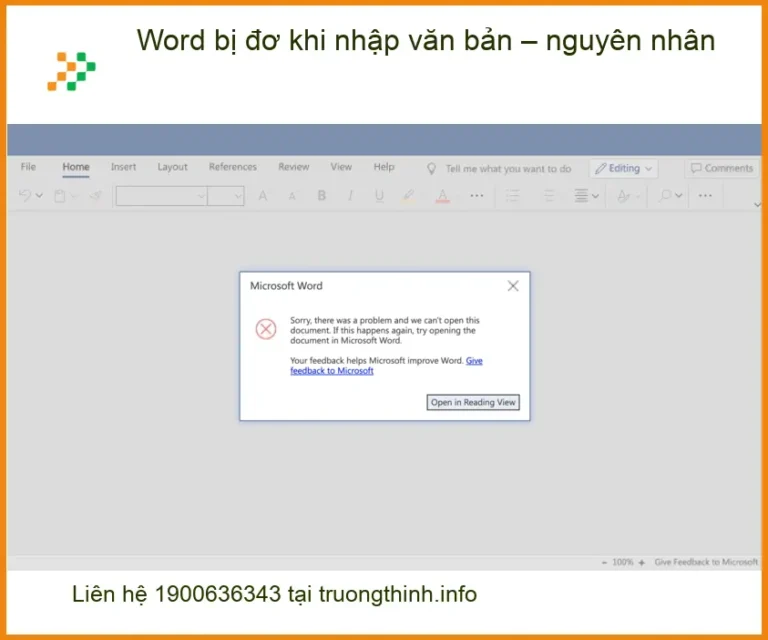Click the 'Microsoft Word' dialog title
The width and height of the screenshot is (768, 640).
[286, 285]
